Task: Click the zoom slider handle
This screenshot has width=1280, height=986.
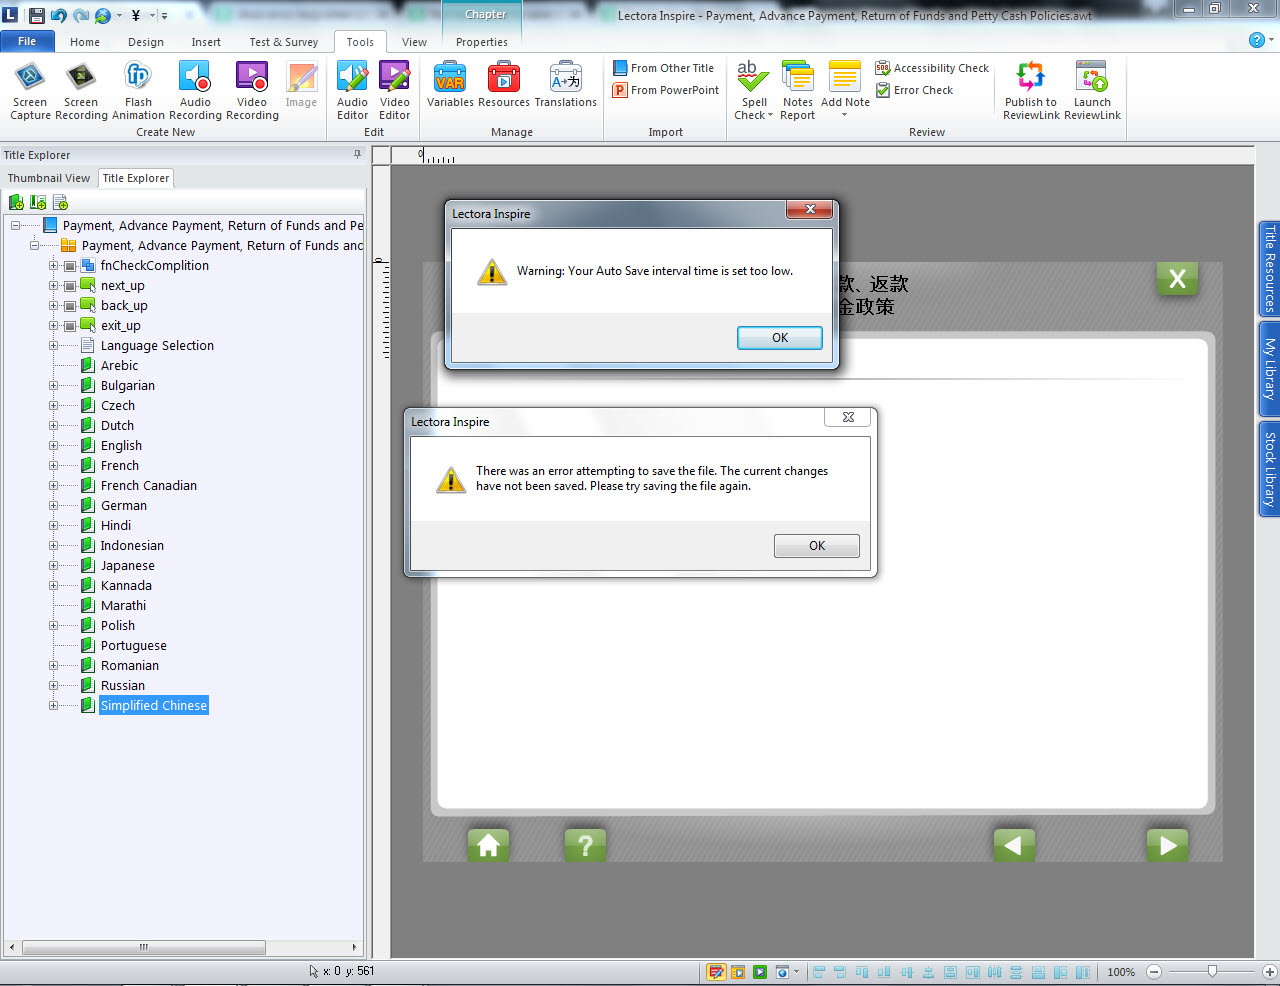Action: point(1212,971)
